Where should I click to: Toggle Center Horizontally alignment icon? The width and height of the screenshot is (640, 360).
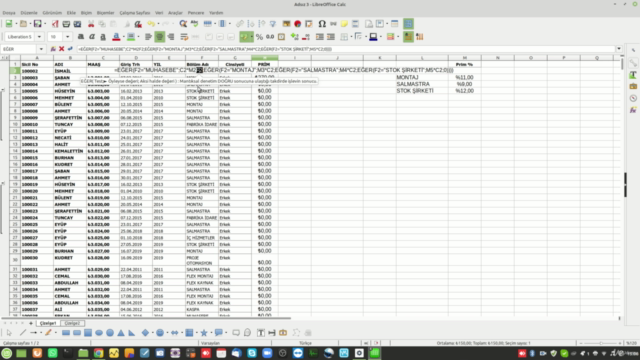tap(160, 37)
